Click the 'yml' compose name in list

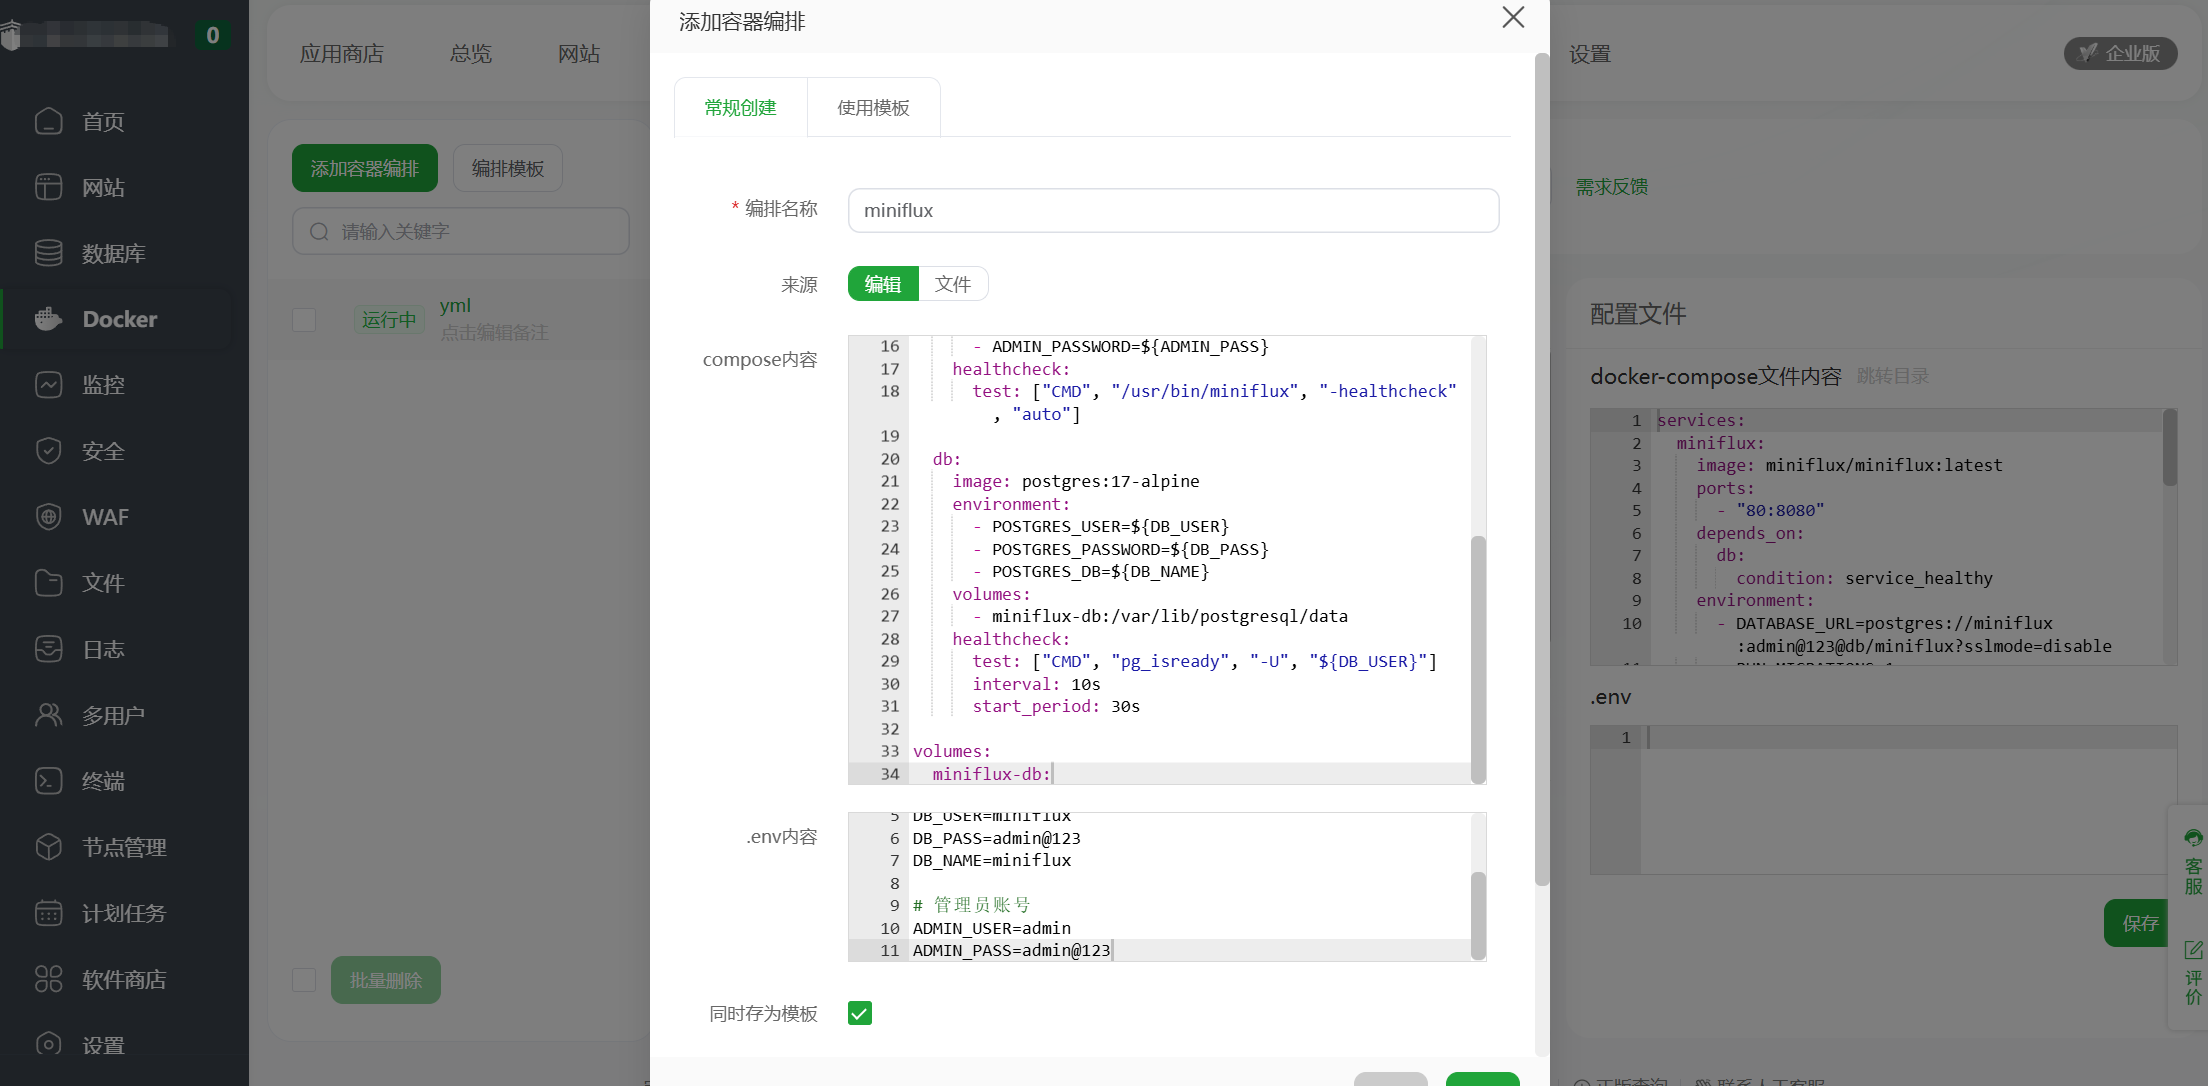[x=455, y=306]
